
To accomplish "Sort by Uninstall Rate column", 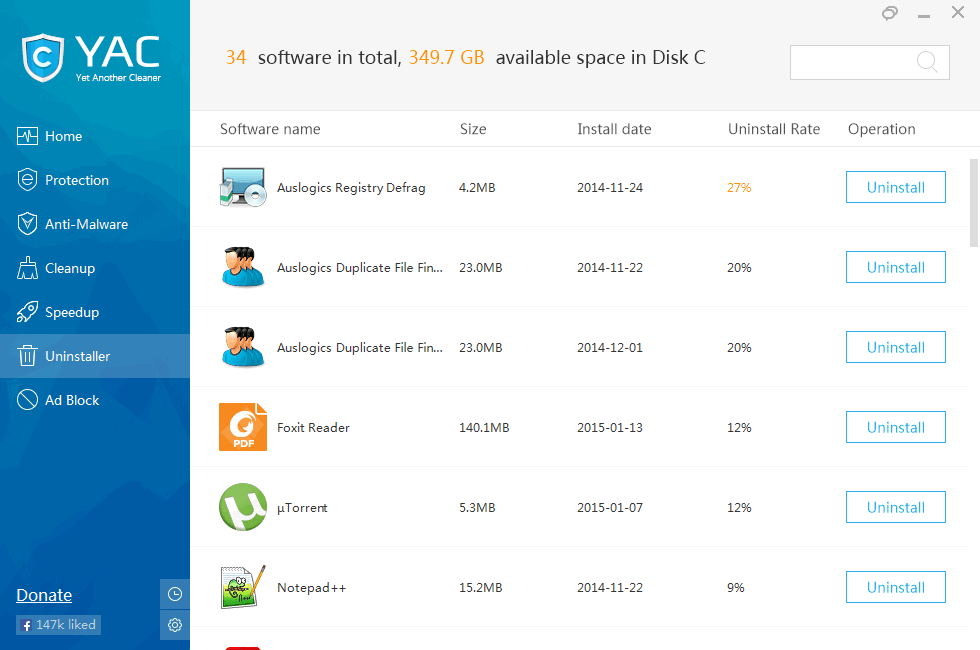I will pyautogui.click(x=774, y=129).
